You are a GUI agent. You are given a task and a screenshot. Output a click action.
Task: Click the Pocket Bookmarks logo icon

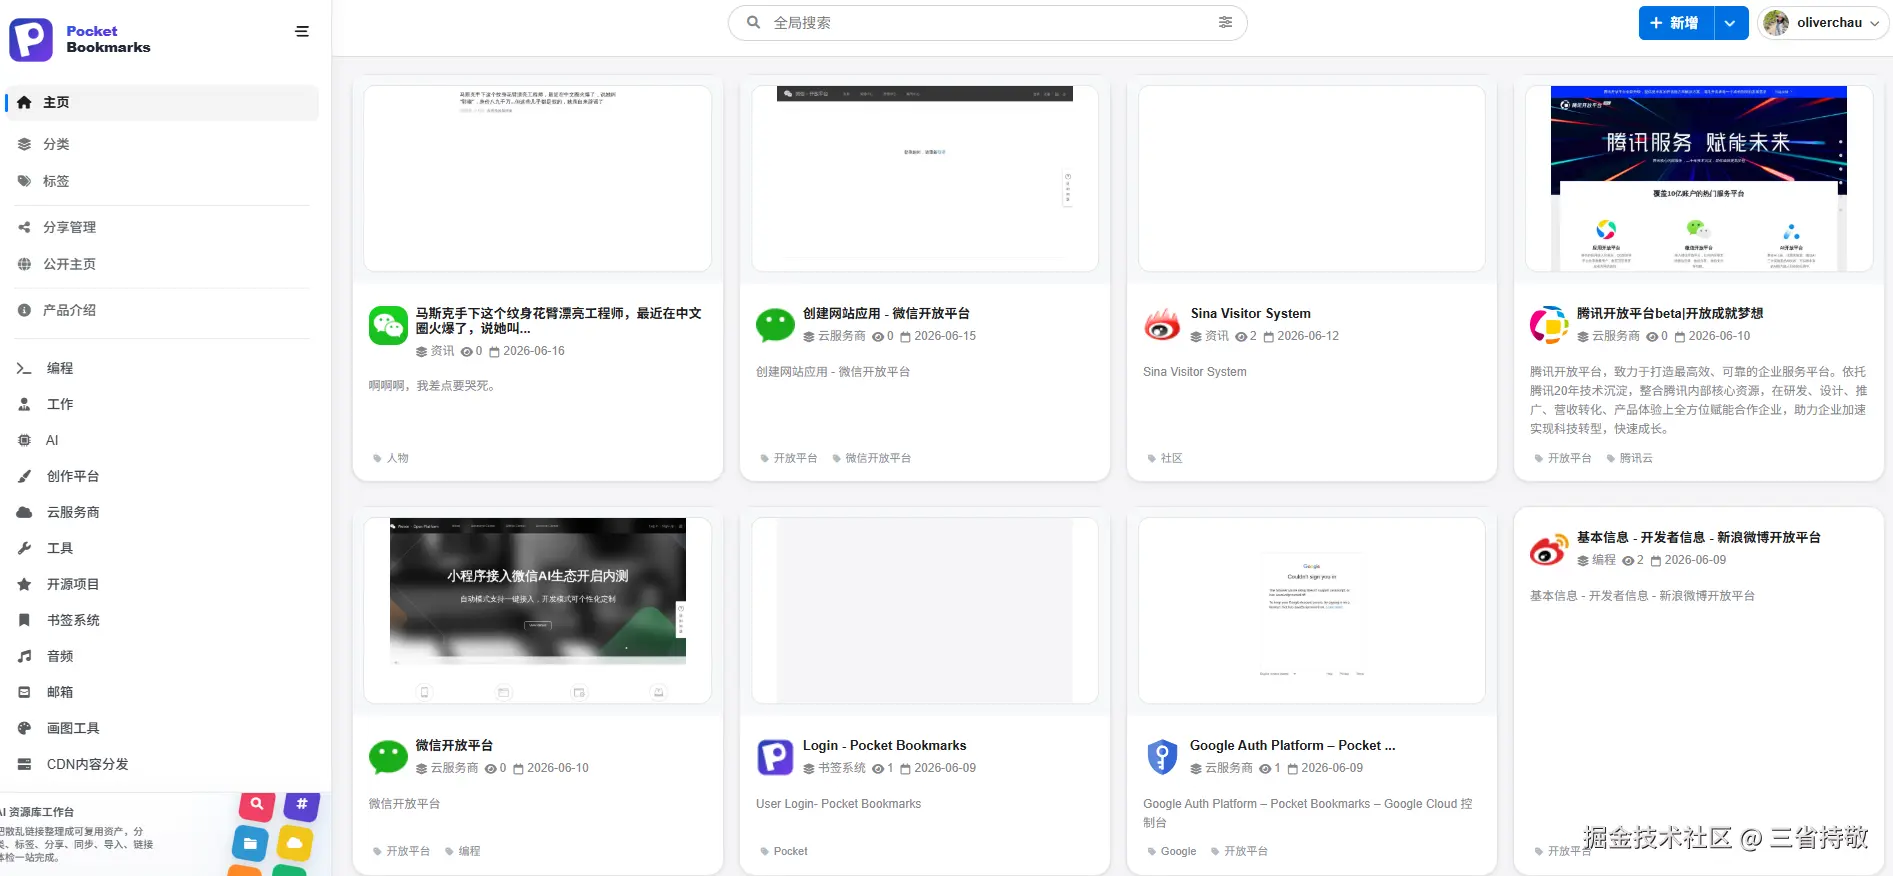click(31, 40)
